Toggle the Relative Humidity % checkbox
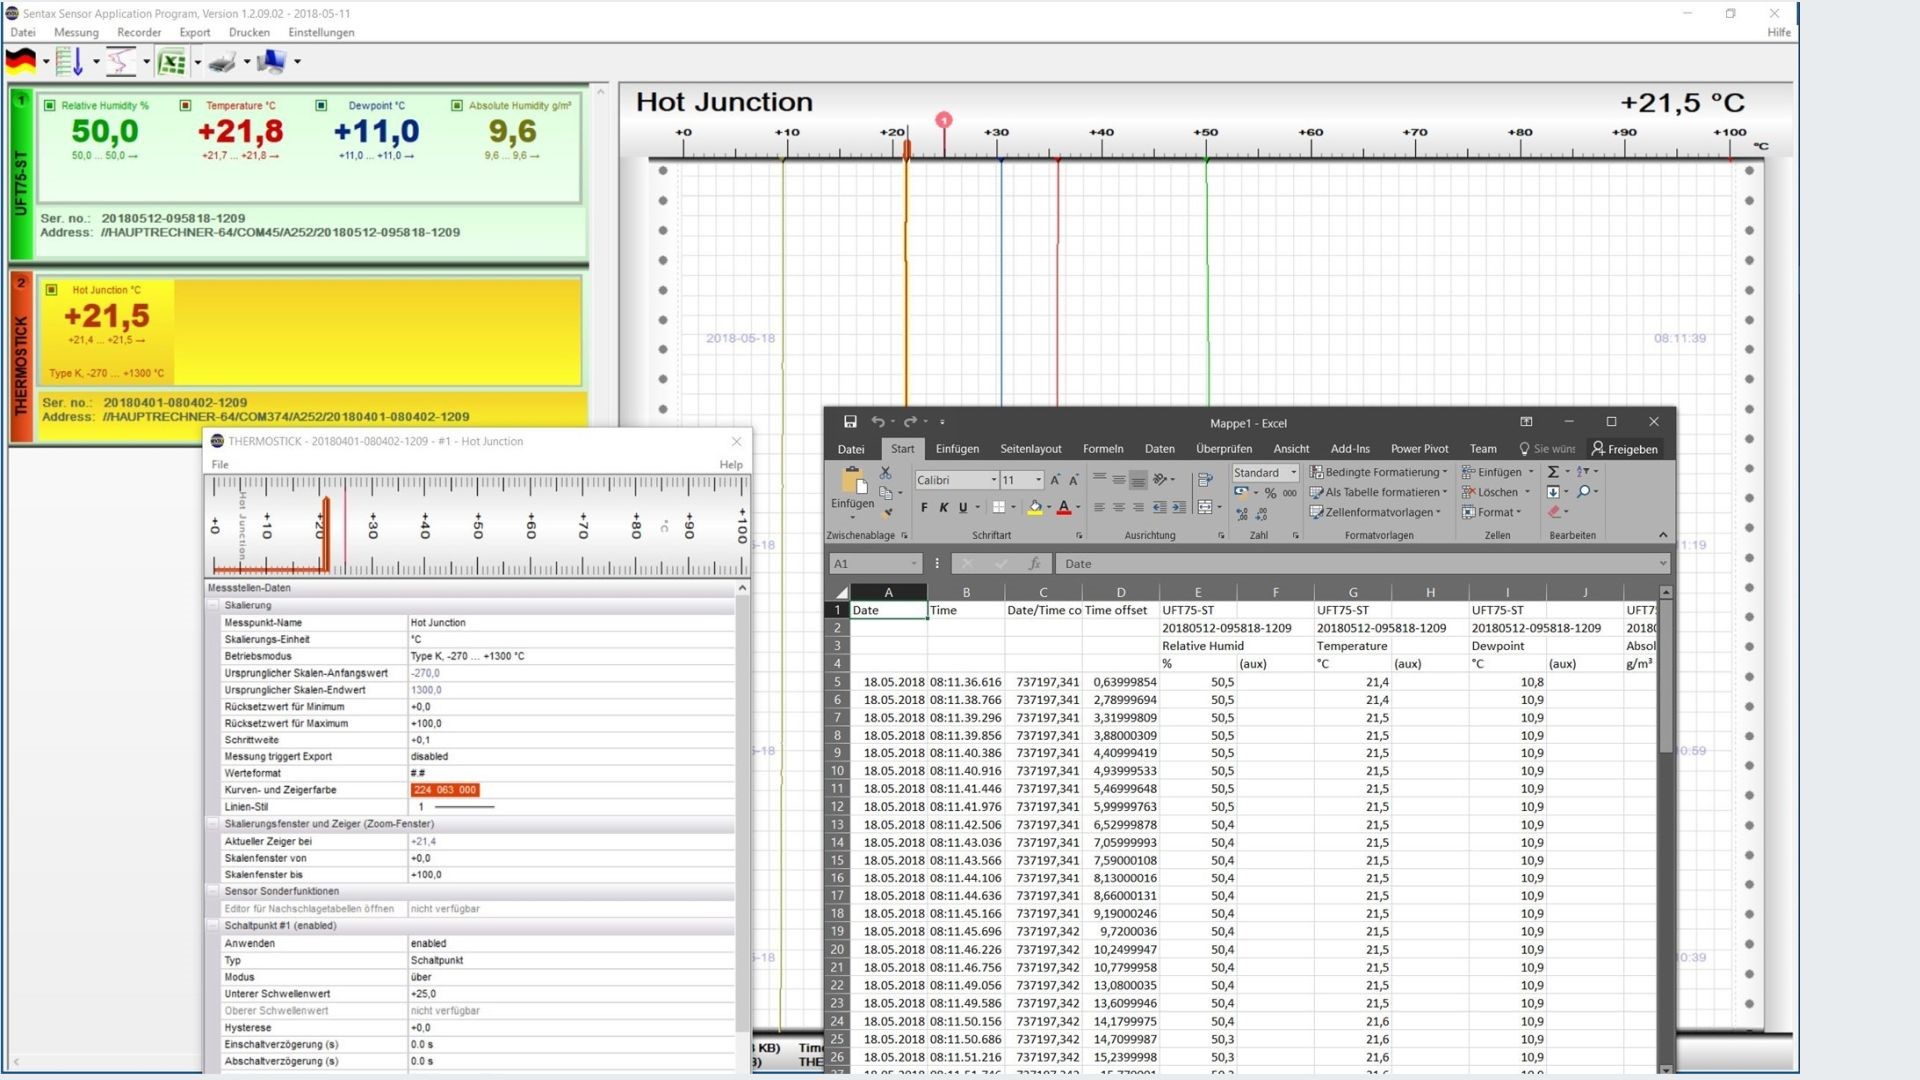Viewport: 1920px width, 1080px height. click(49, 105)
